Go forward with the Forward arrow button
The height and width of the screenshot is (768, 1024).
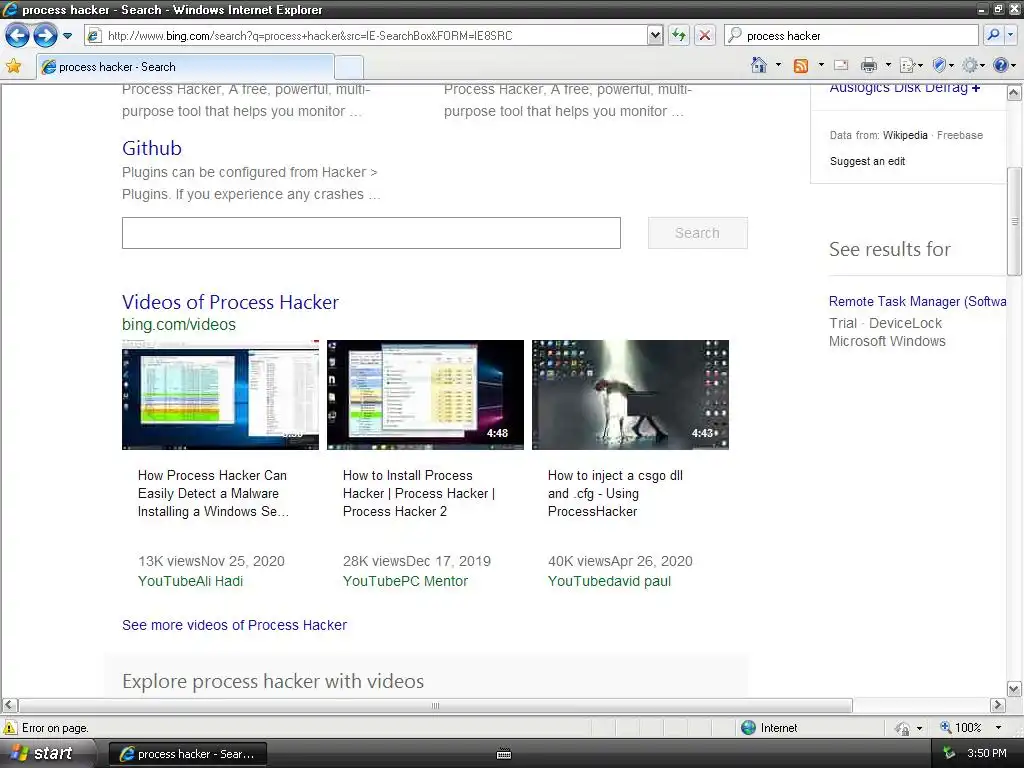[45, 35]
